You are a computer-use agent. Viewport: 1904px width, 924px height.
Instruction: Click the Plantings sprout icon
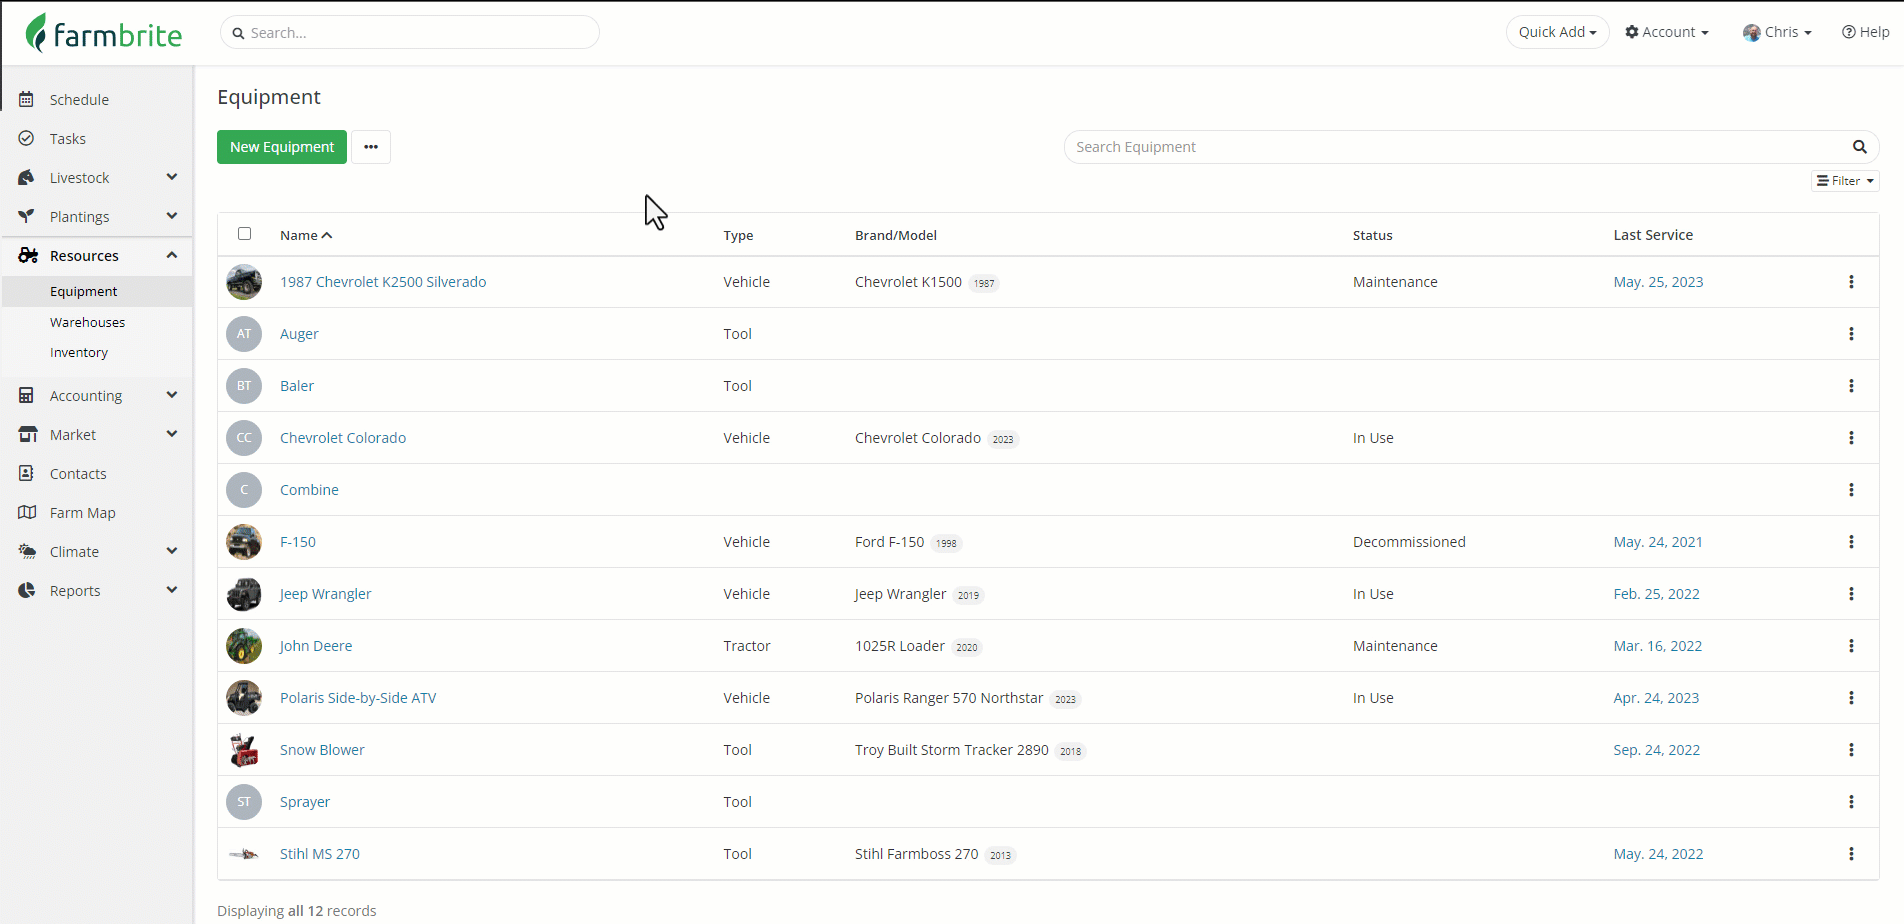[27, 216]
